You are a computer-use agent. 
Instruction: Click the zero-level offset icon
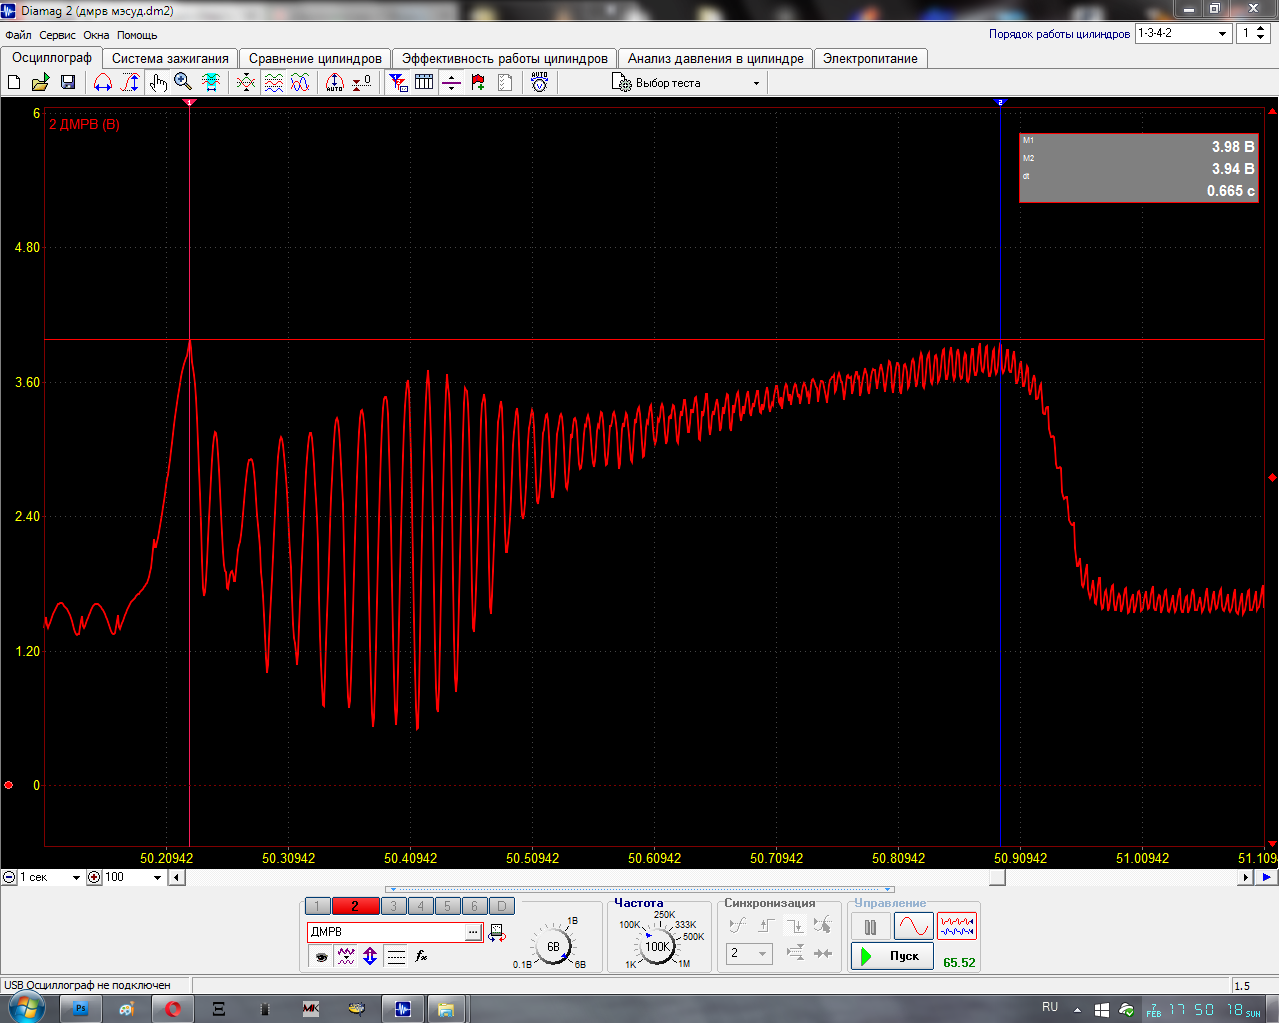tap(362, 83)
